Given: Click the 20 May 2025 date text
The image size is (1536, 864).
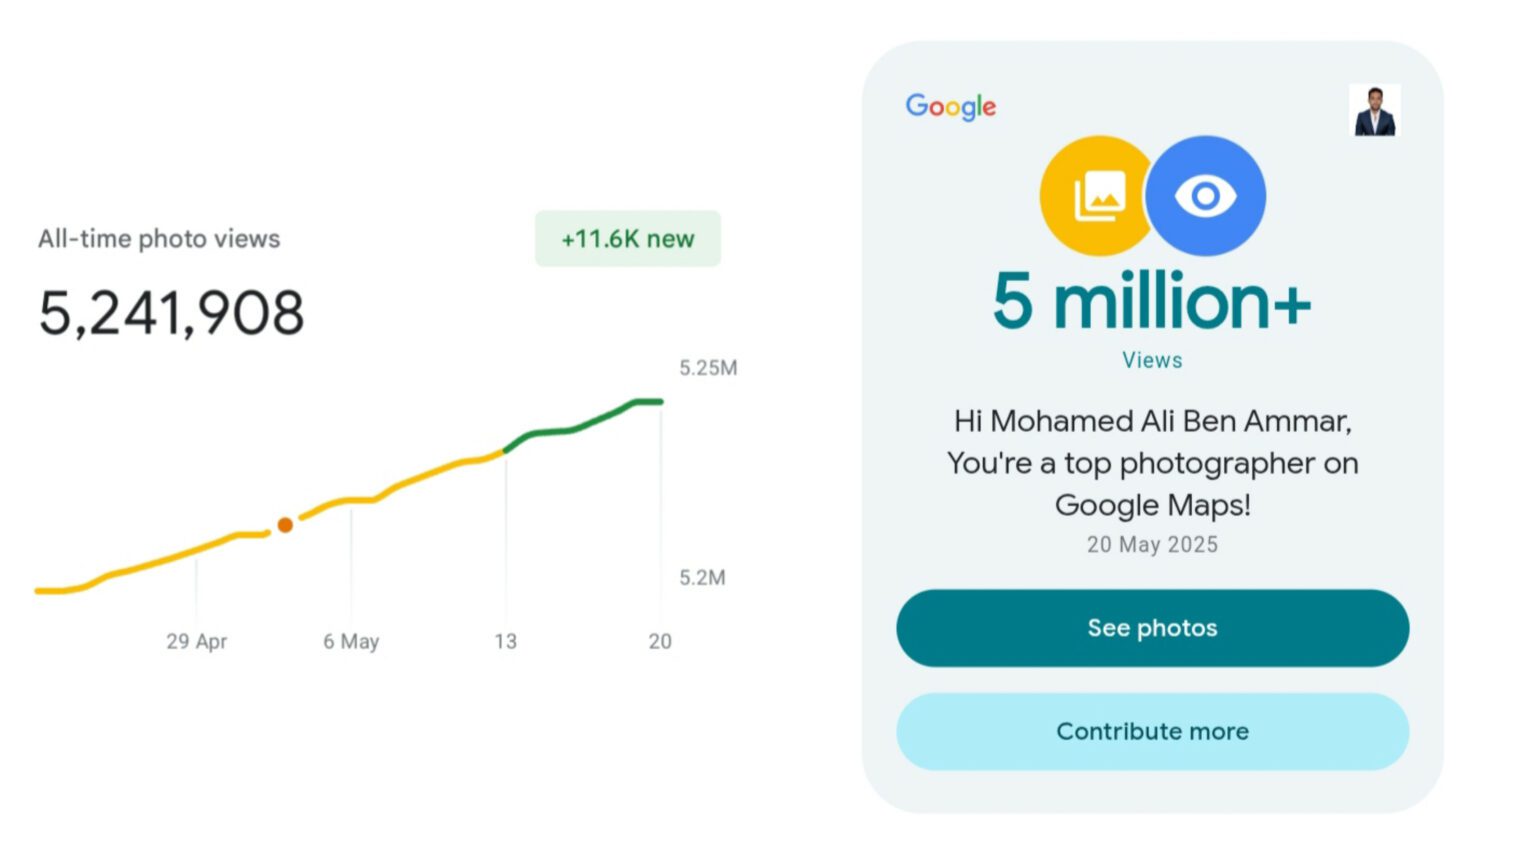Looking at the screenshot, I should pos(1152,545).
